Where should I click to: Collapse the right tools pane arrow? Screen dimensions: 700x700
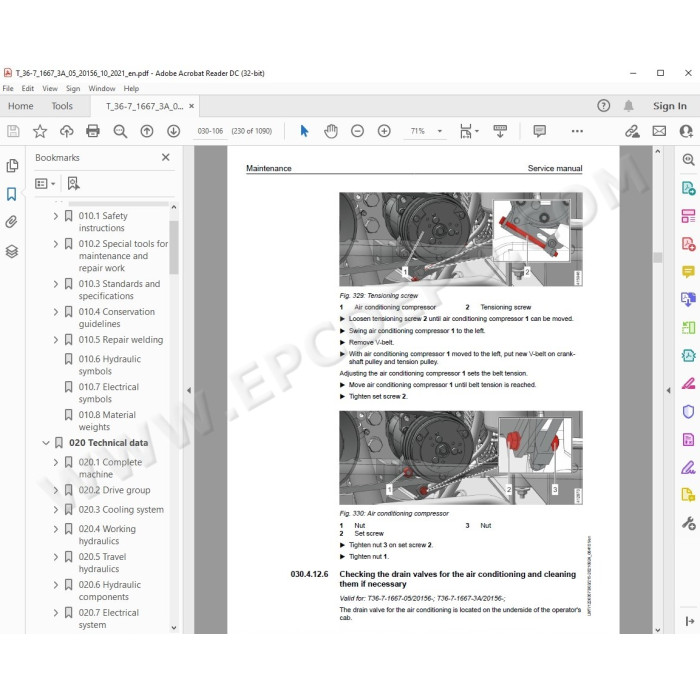click(668, 390)
